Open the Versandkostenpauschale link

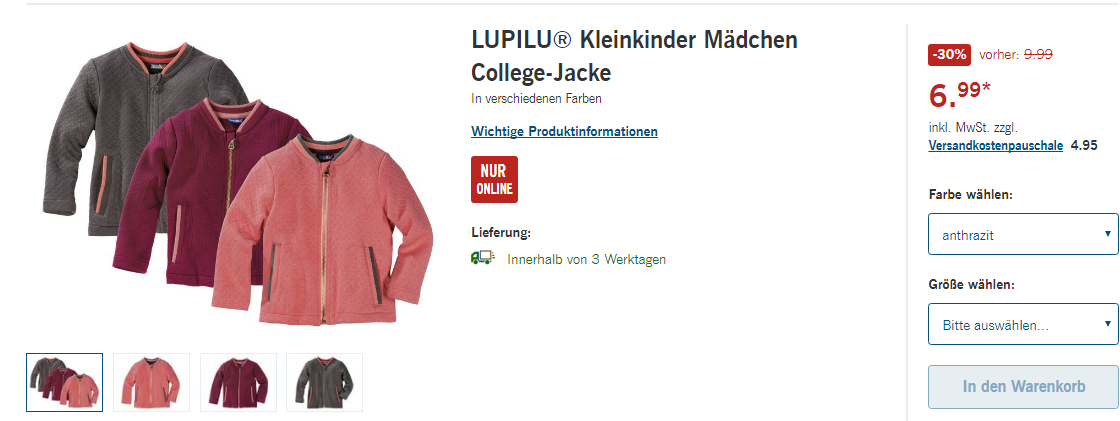996,146
